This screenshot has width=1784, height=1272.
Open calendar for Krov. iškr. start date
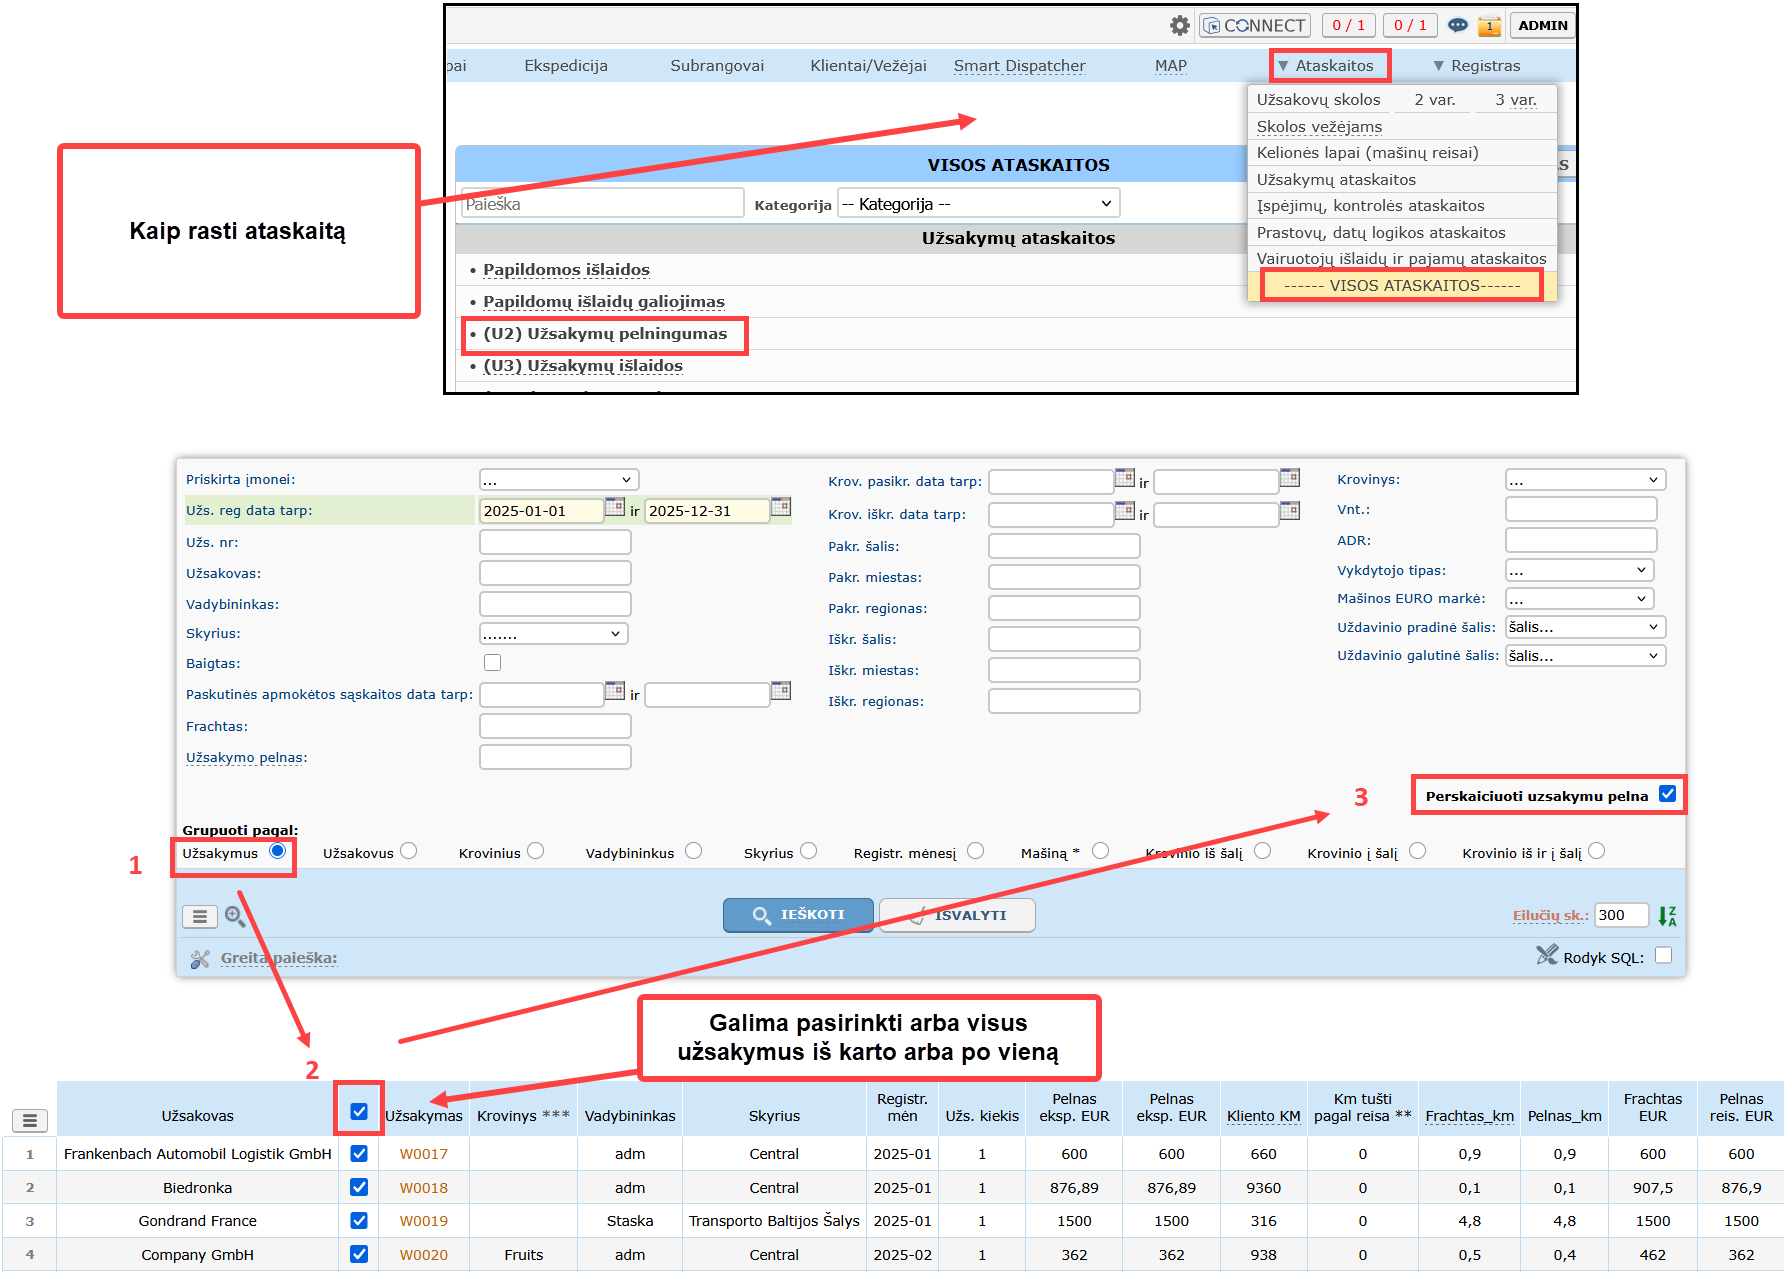(1125, 511)
